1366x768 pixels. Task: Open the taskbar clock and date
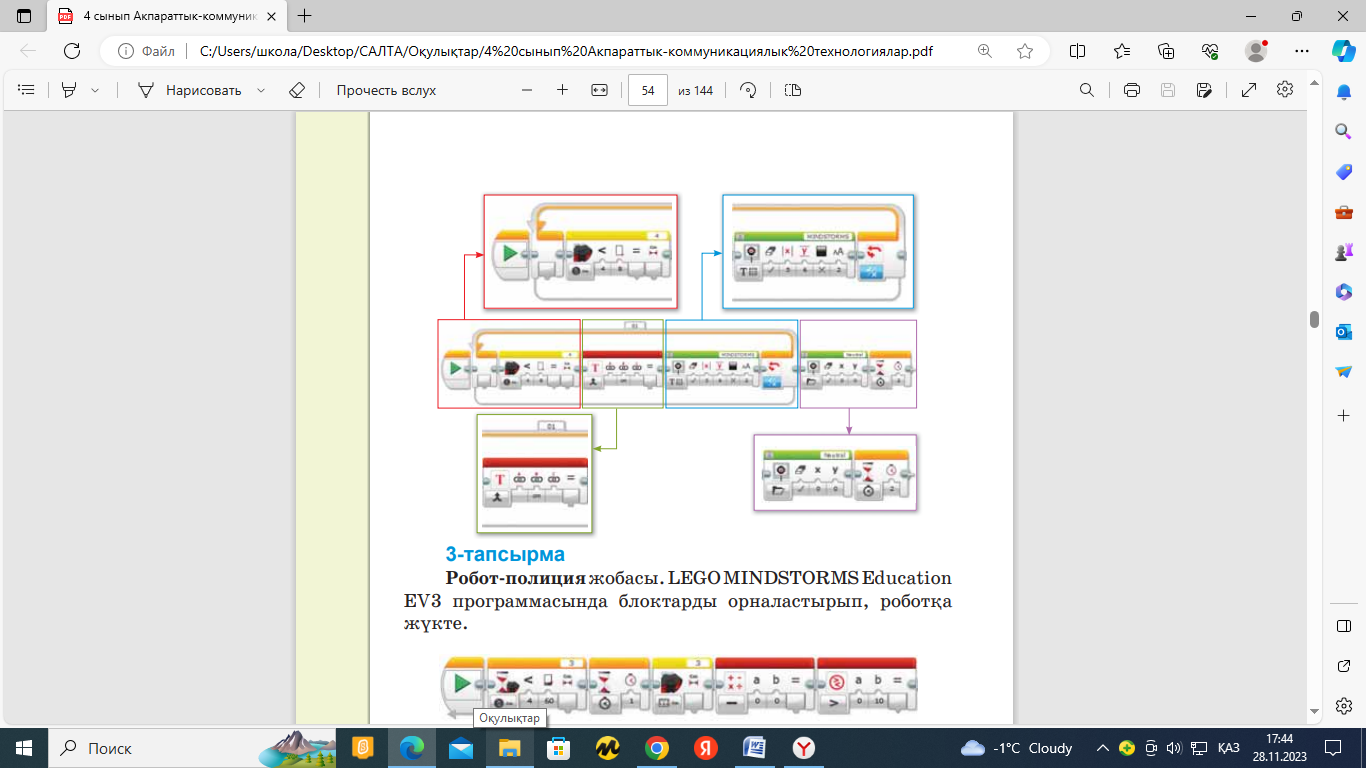click(x=1280, y=747)
